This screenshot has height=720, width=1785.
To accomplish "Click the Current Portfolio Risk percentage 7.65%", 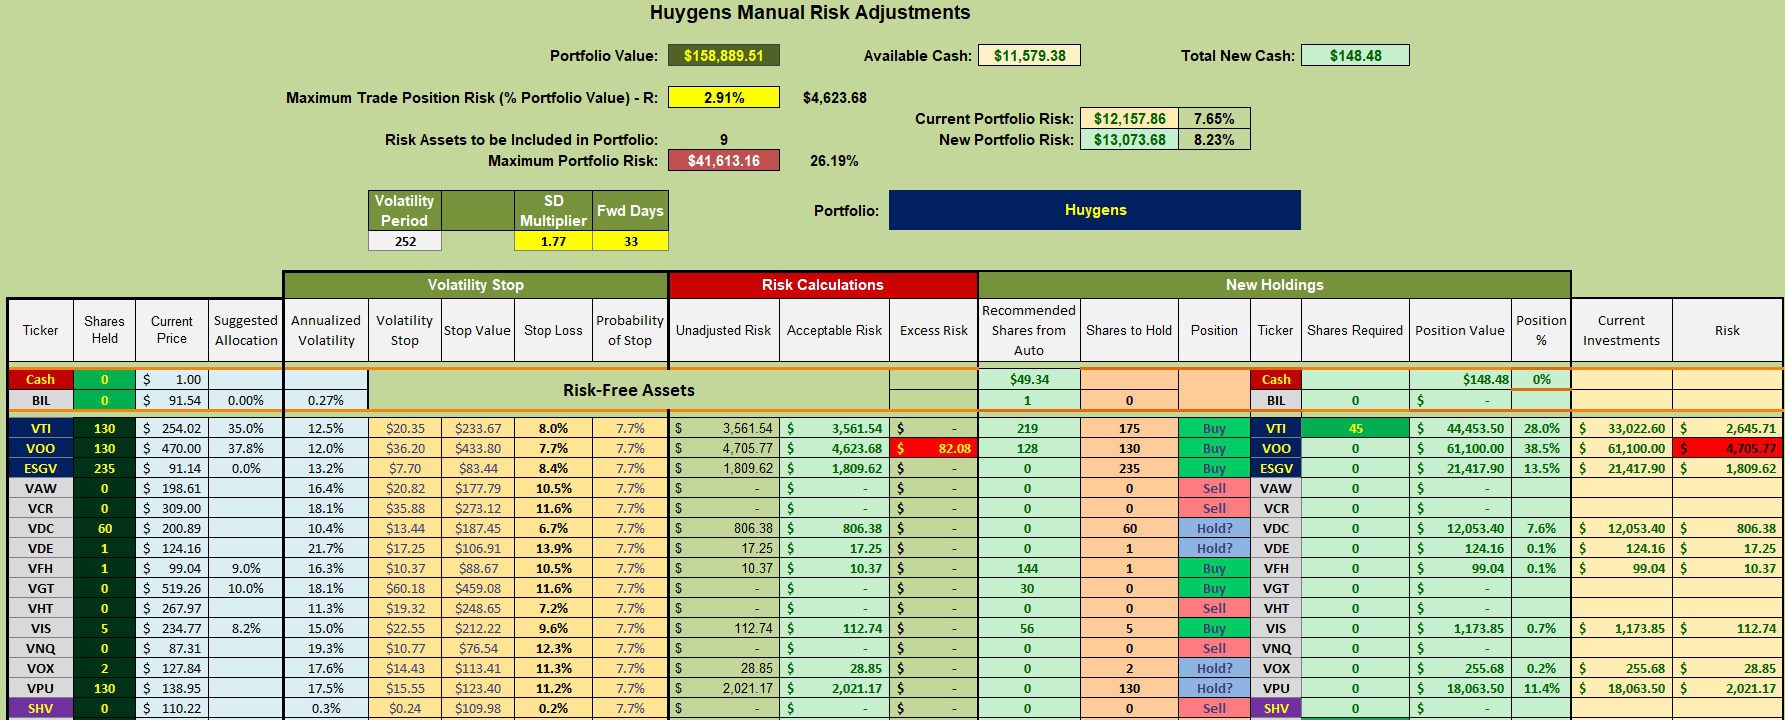I will [1214, 119].
